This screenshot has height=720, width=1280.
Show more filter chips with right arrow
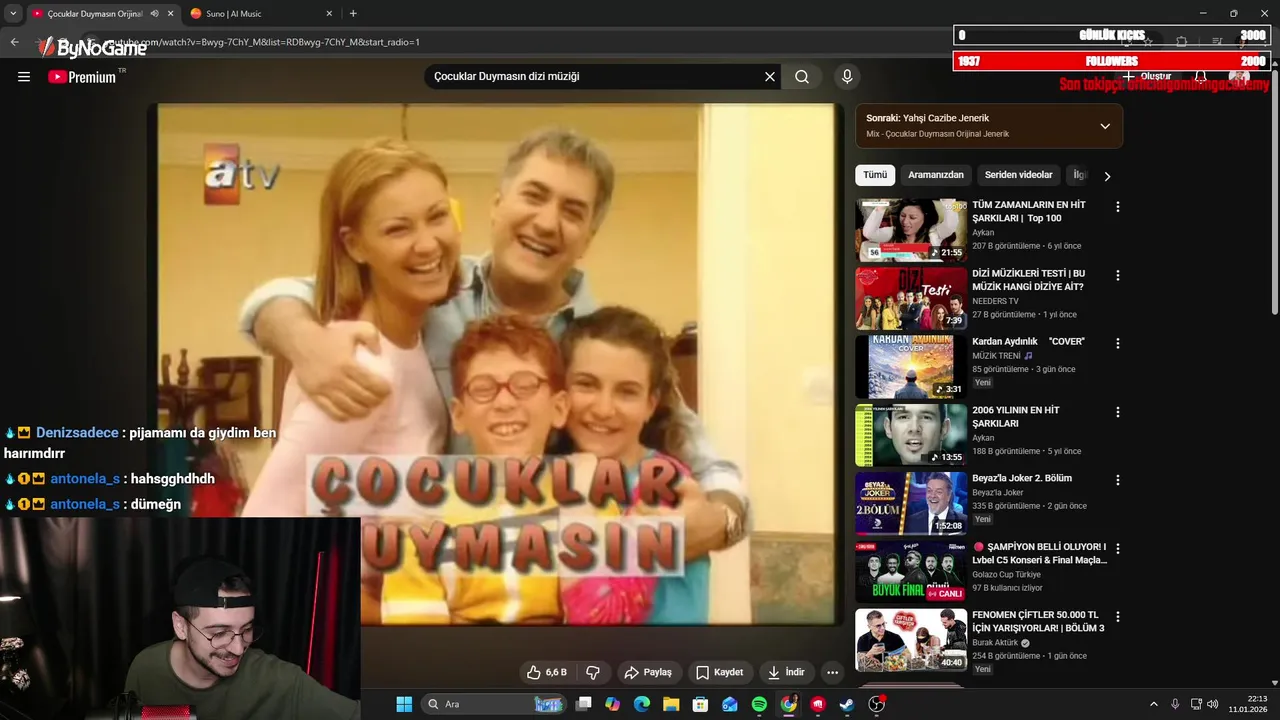point(1107,176)
